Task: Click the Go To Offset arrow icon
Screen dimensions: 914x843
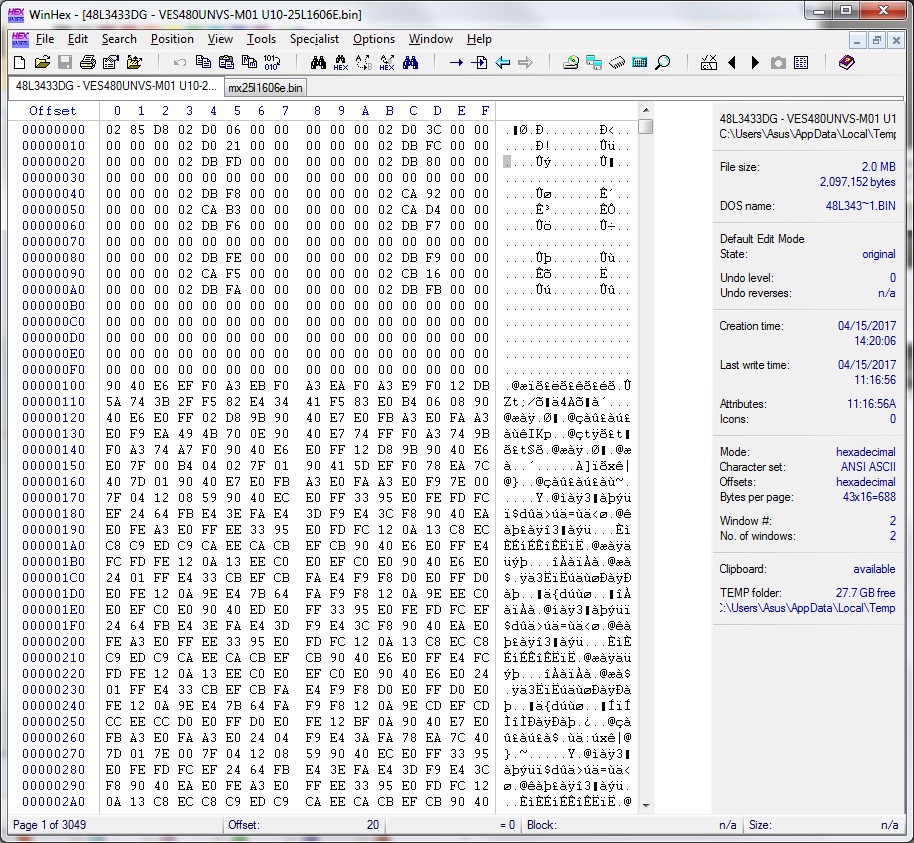Action: [x=456, y=63]
